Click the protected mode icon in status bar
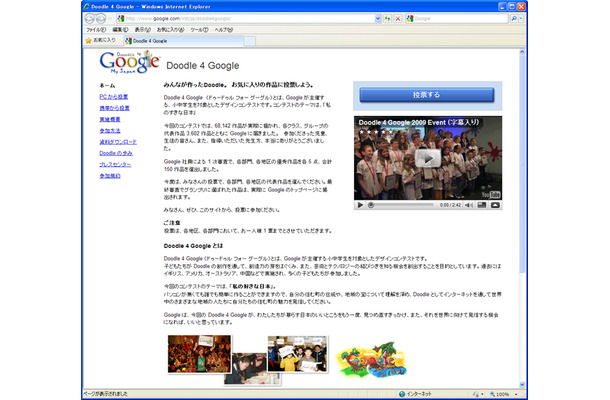The width and height of the screenshot is (610, 400). (476, 394)
